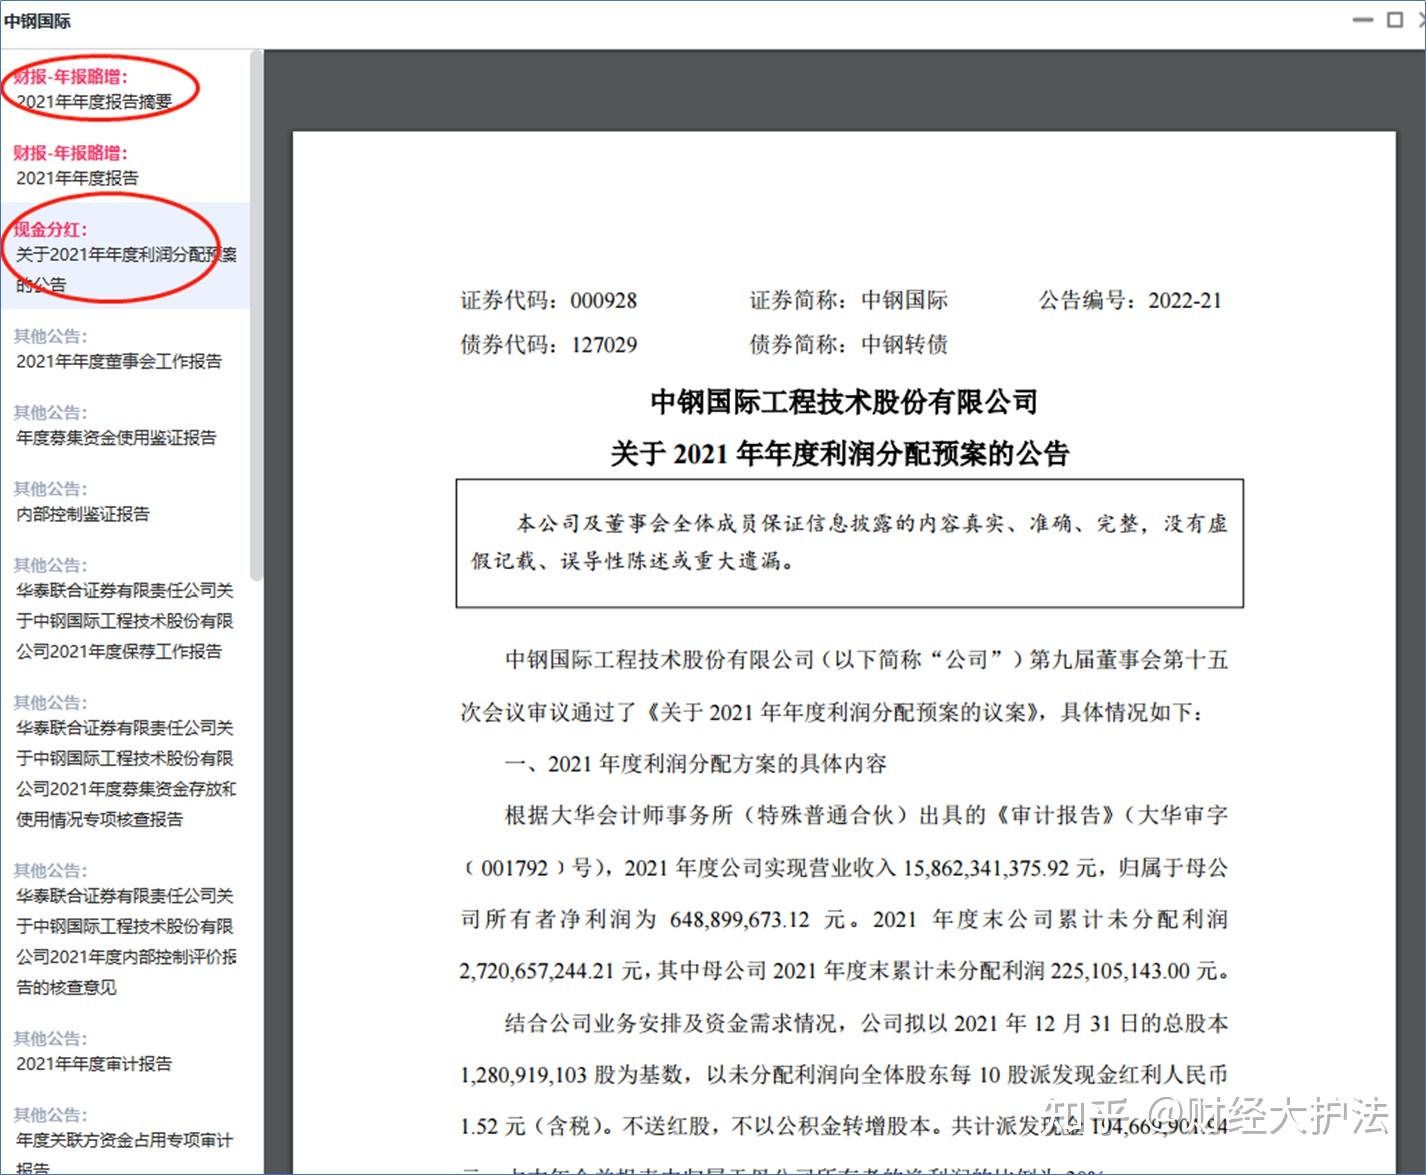This screenshot has width=1426, height=1175.
Task: Minimize the 中钢国际 window
Action: coord(1362,19)
